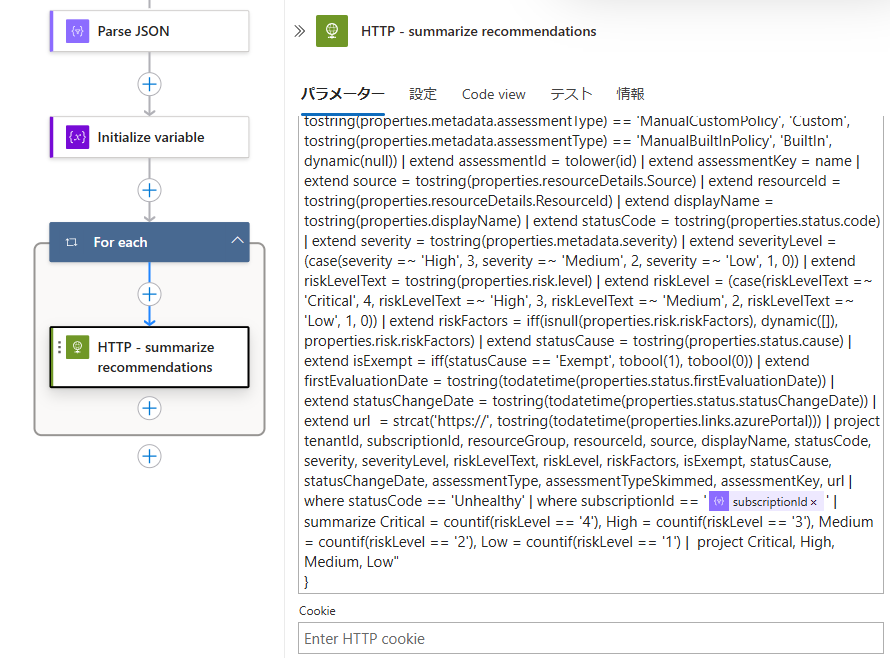The height and width of the screenshot is (658, 890).
Task: Add a step after Initialize variable
Action: (149, 190)
